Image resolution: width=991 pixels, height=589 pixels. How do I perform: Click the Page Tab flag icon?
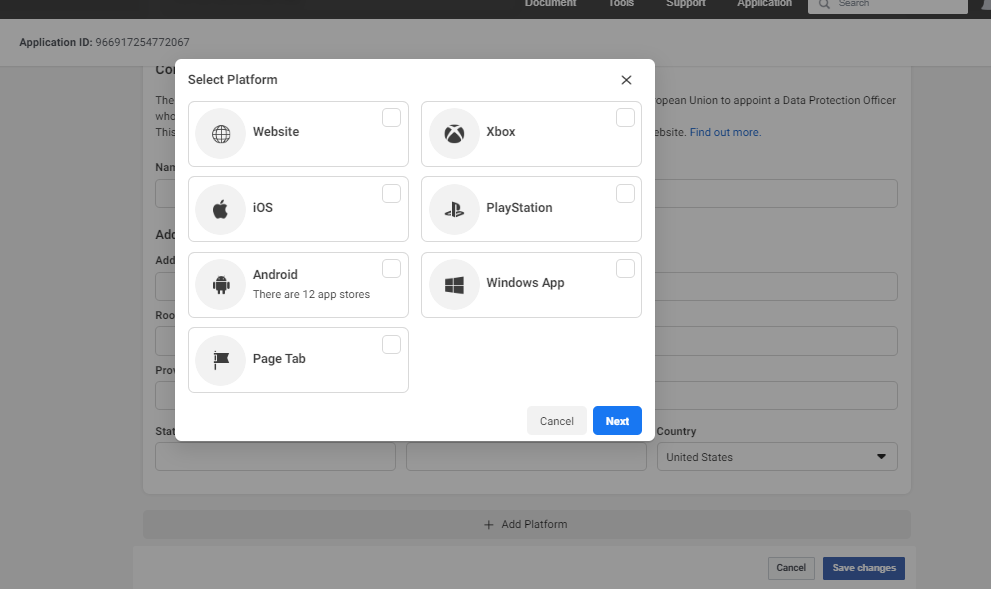[x=221, y=360]
